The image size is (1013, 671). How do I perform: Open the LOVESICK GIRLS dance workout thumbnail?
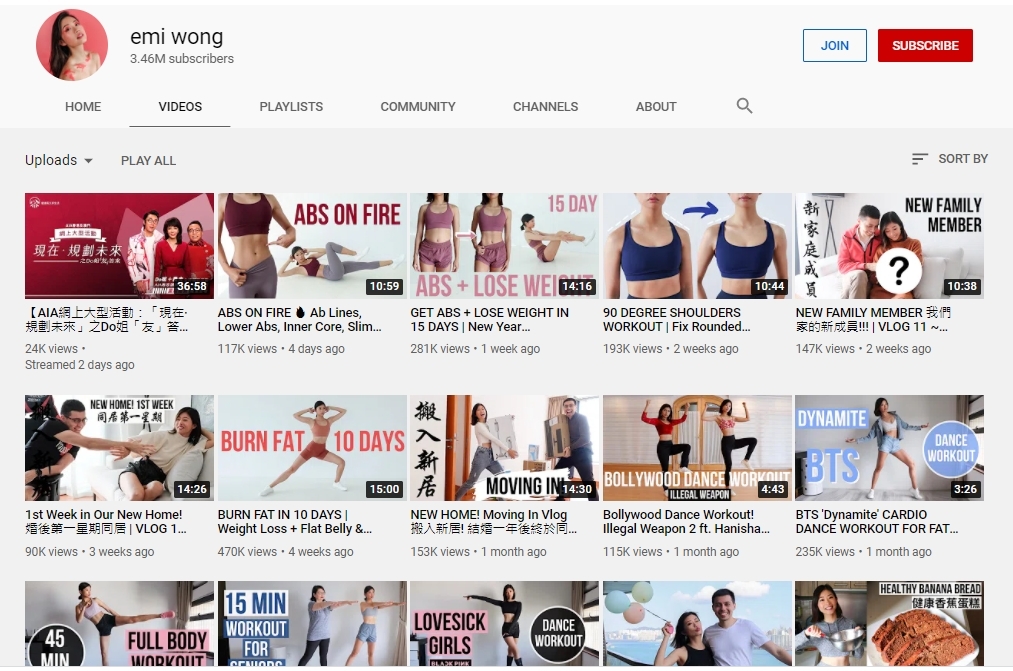504,625
